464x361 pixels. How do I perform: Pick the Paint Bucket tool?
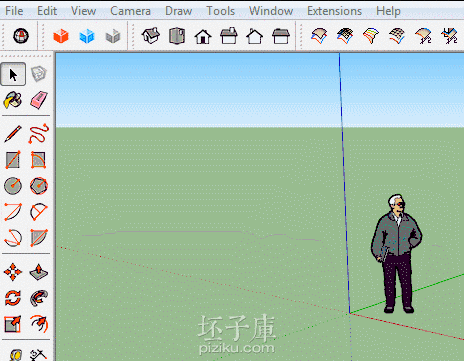tap(13, 100)
